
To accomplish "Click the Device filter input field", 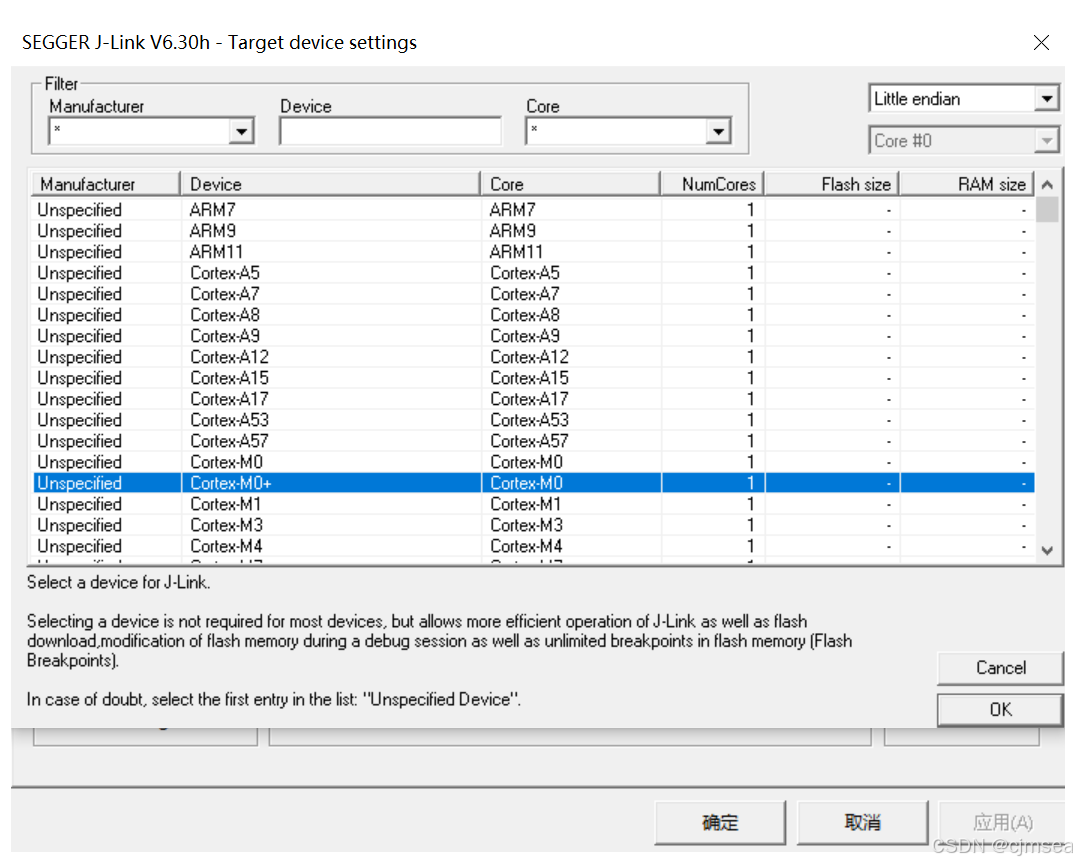I will (390, 131).
